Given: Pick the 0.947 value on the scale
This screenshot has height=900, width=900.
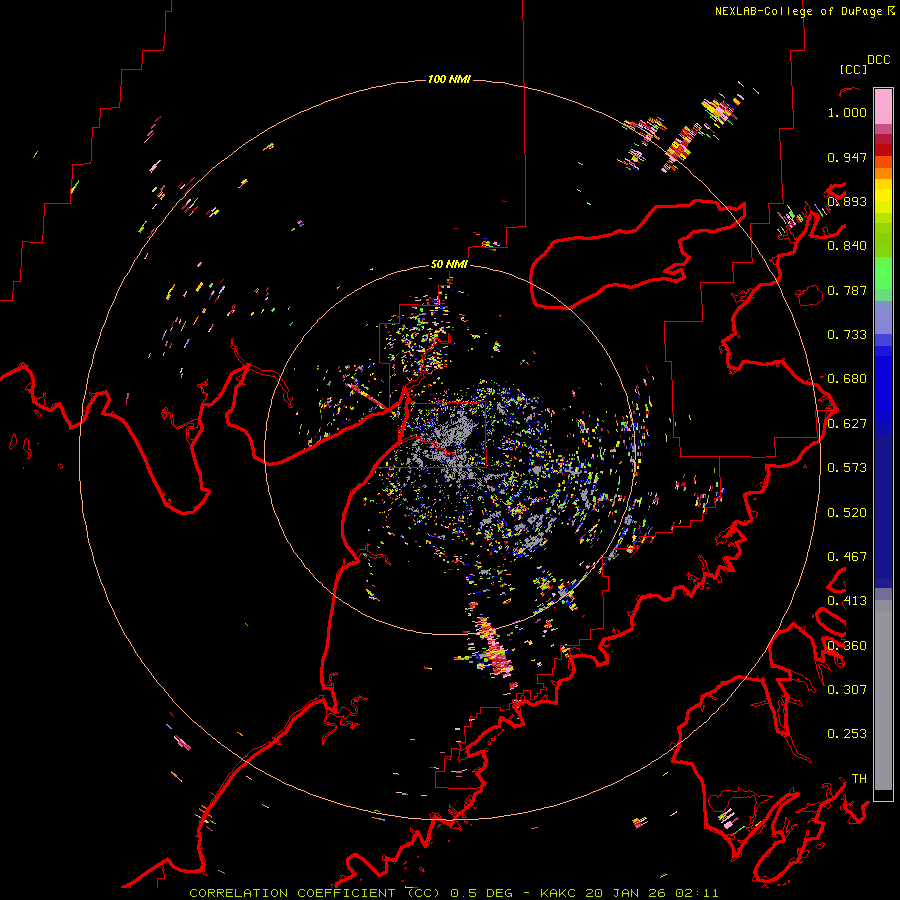Looking at the screenshot, I should [x=847, y=157].
